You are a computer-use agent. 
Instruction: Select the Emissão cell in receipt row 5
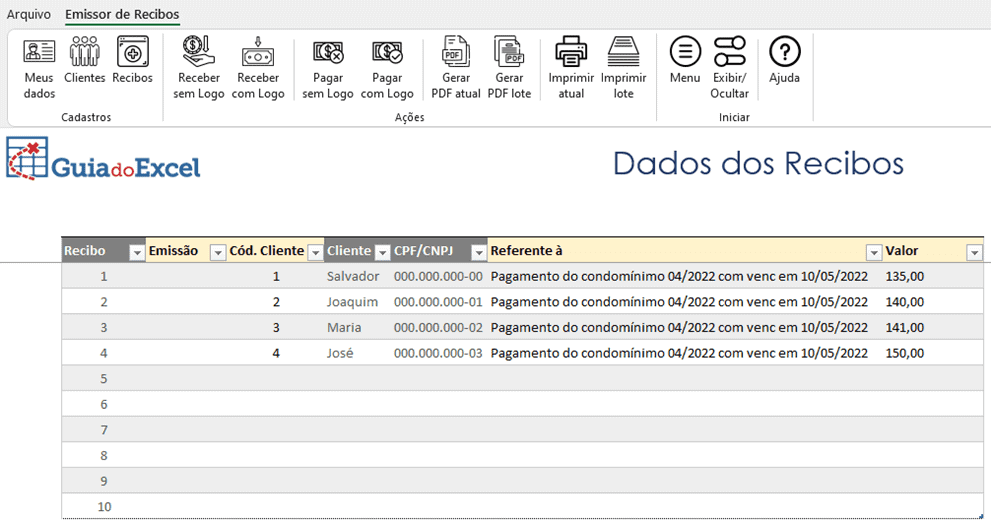(x=186, y=379)
